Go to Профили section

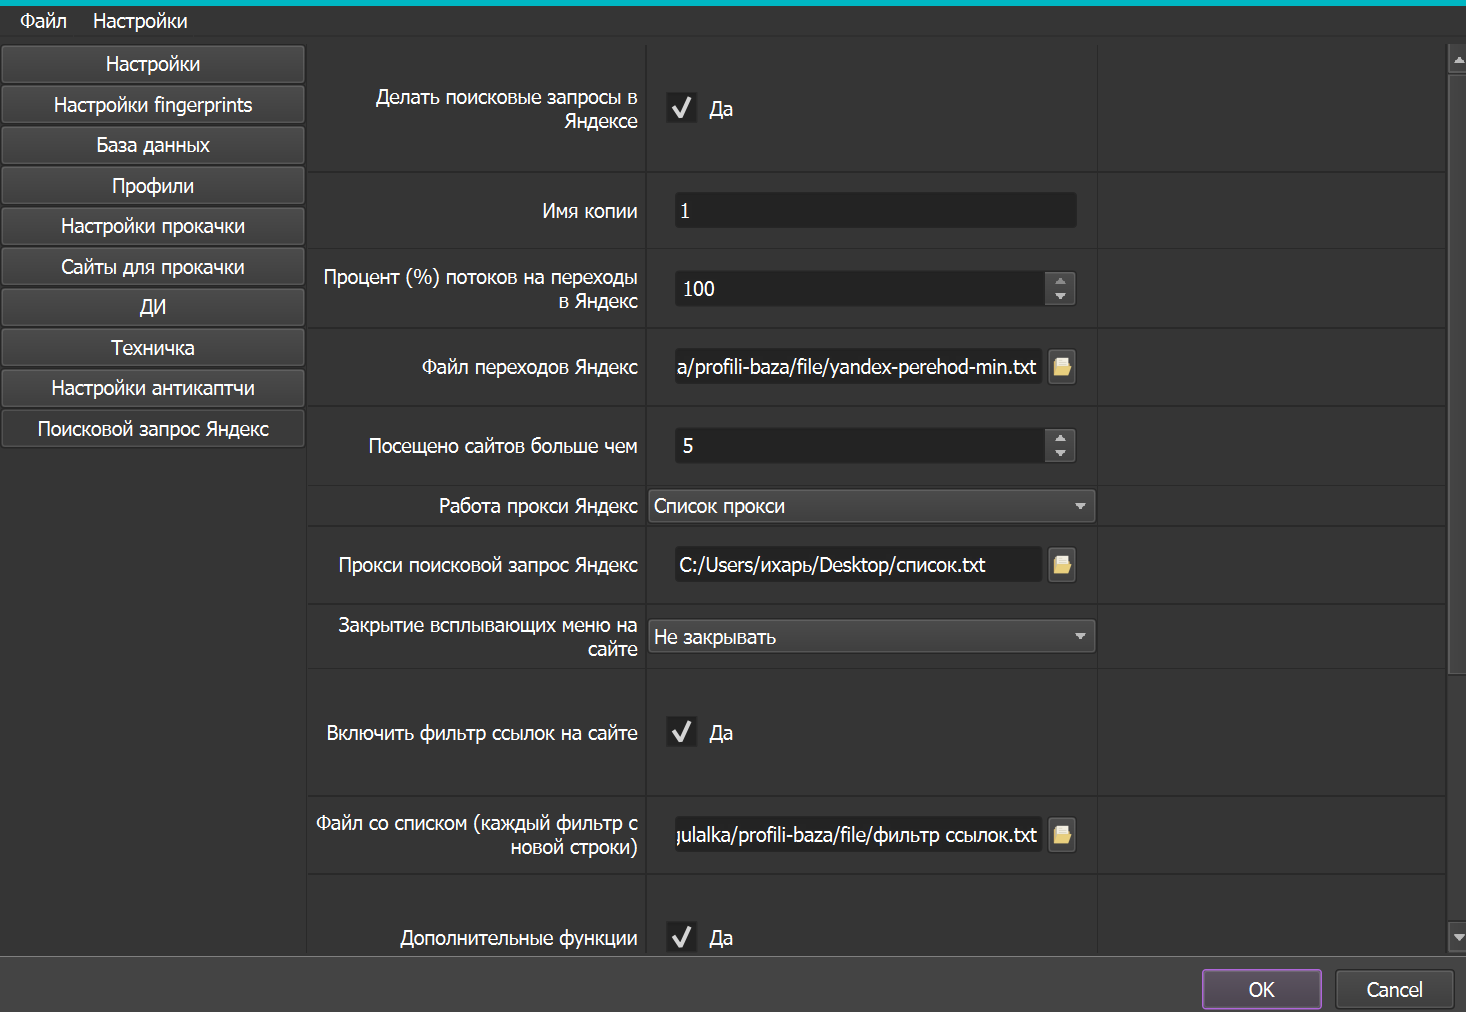pyautogui.click(x=153, y=186)
